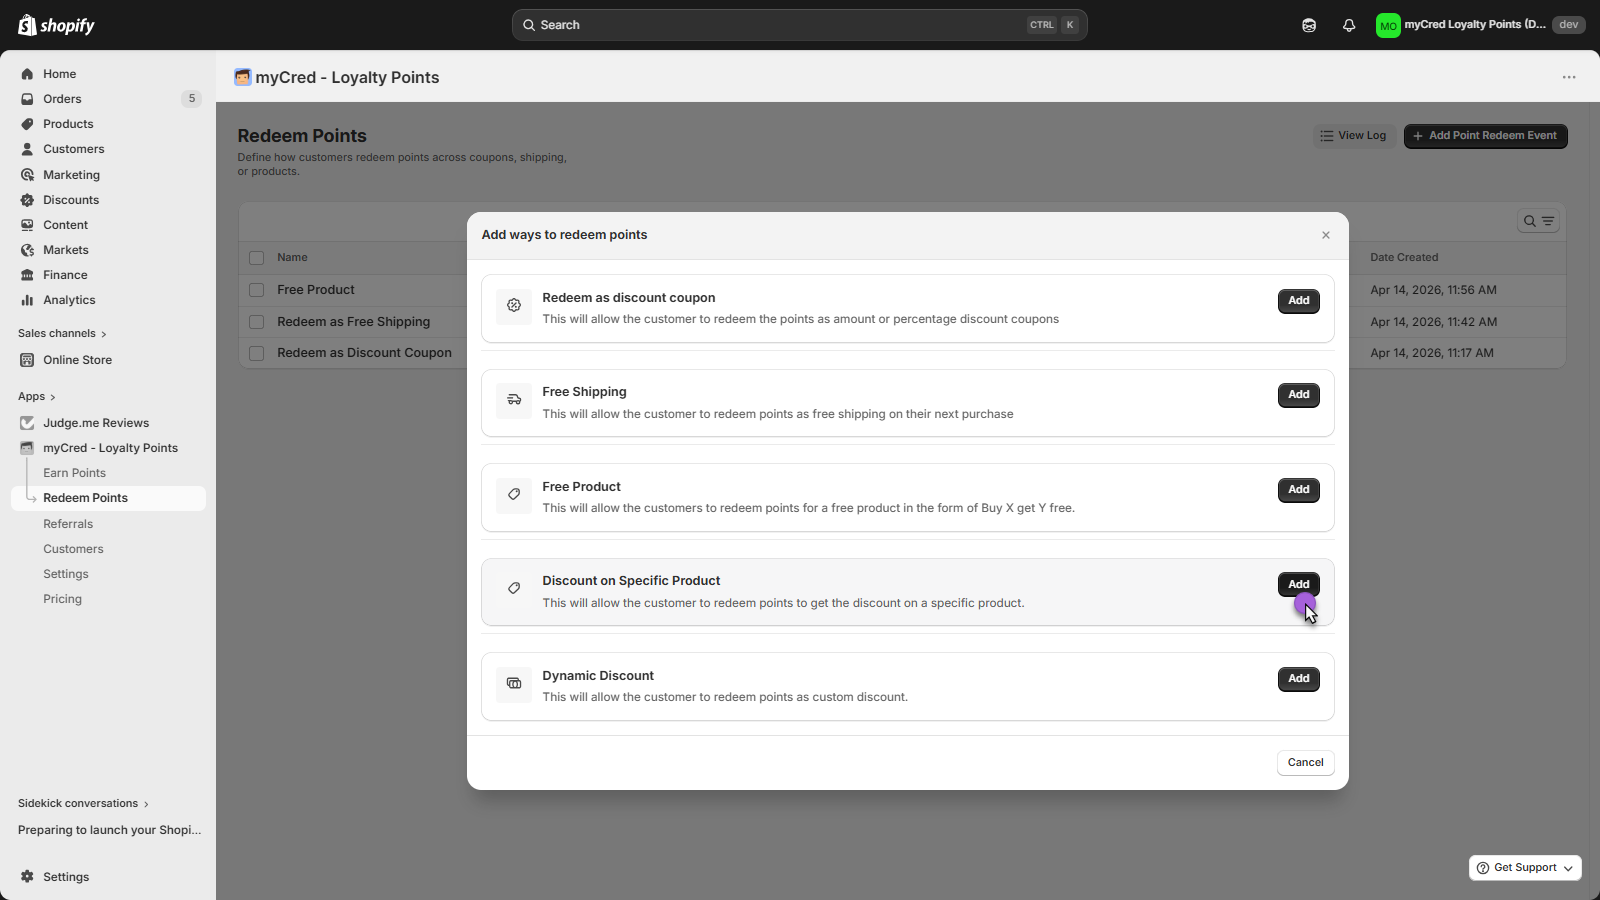Go to Referrals in sidebar
The image size is (1600, 900).
point(68,524)
